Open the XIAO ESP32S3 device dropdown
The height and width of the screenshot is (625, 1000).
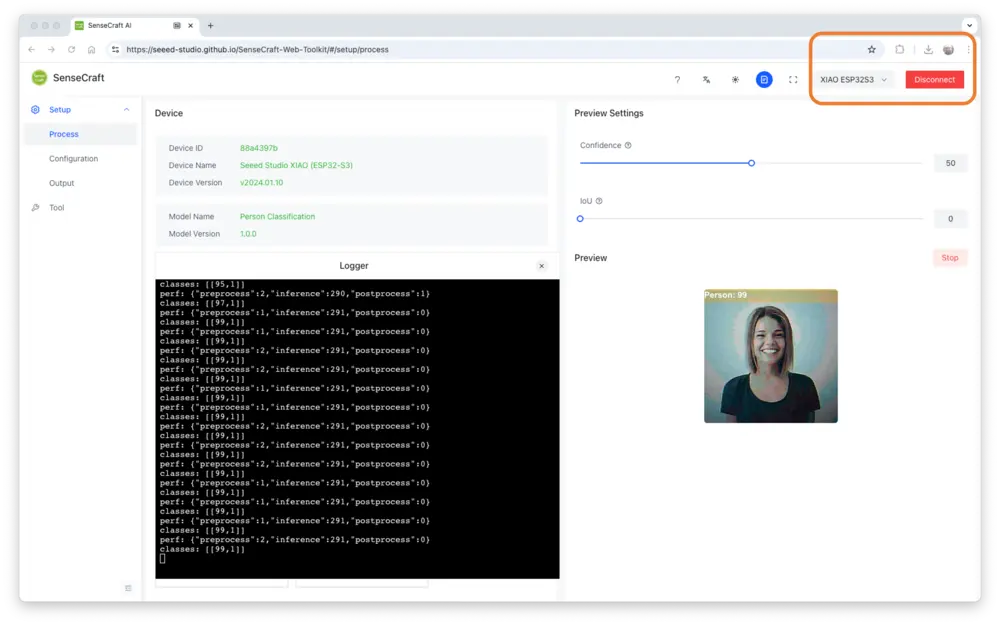(853, 79)
